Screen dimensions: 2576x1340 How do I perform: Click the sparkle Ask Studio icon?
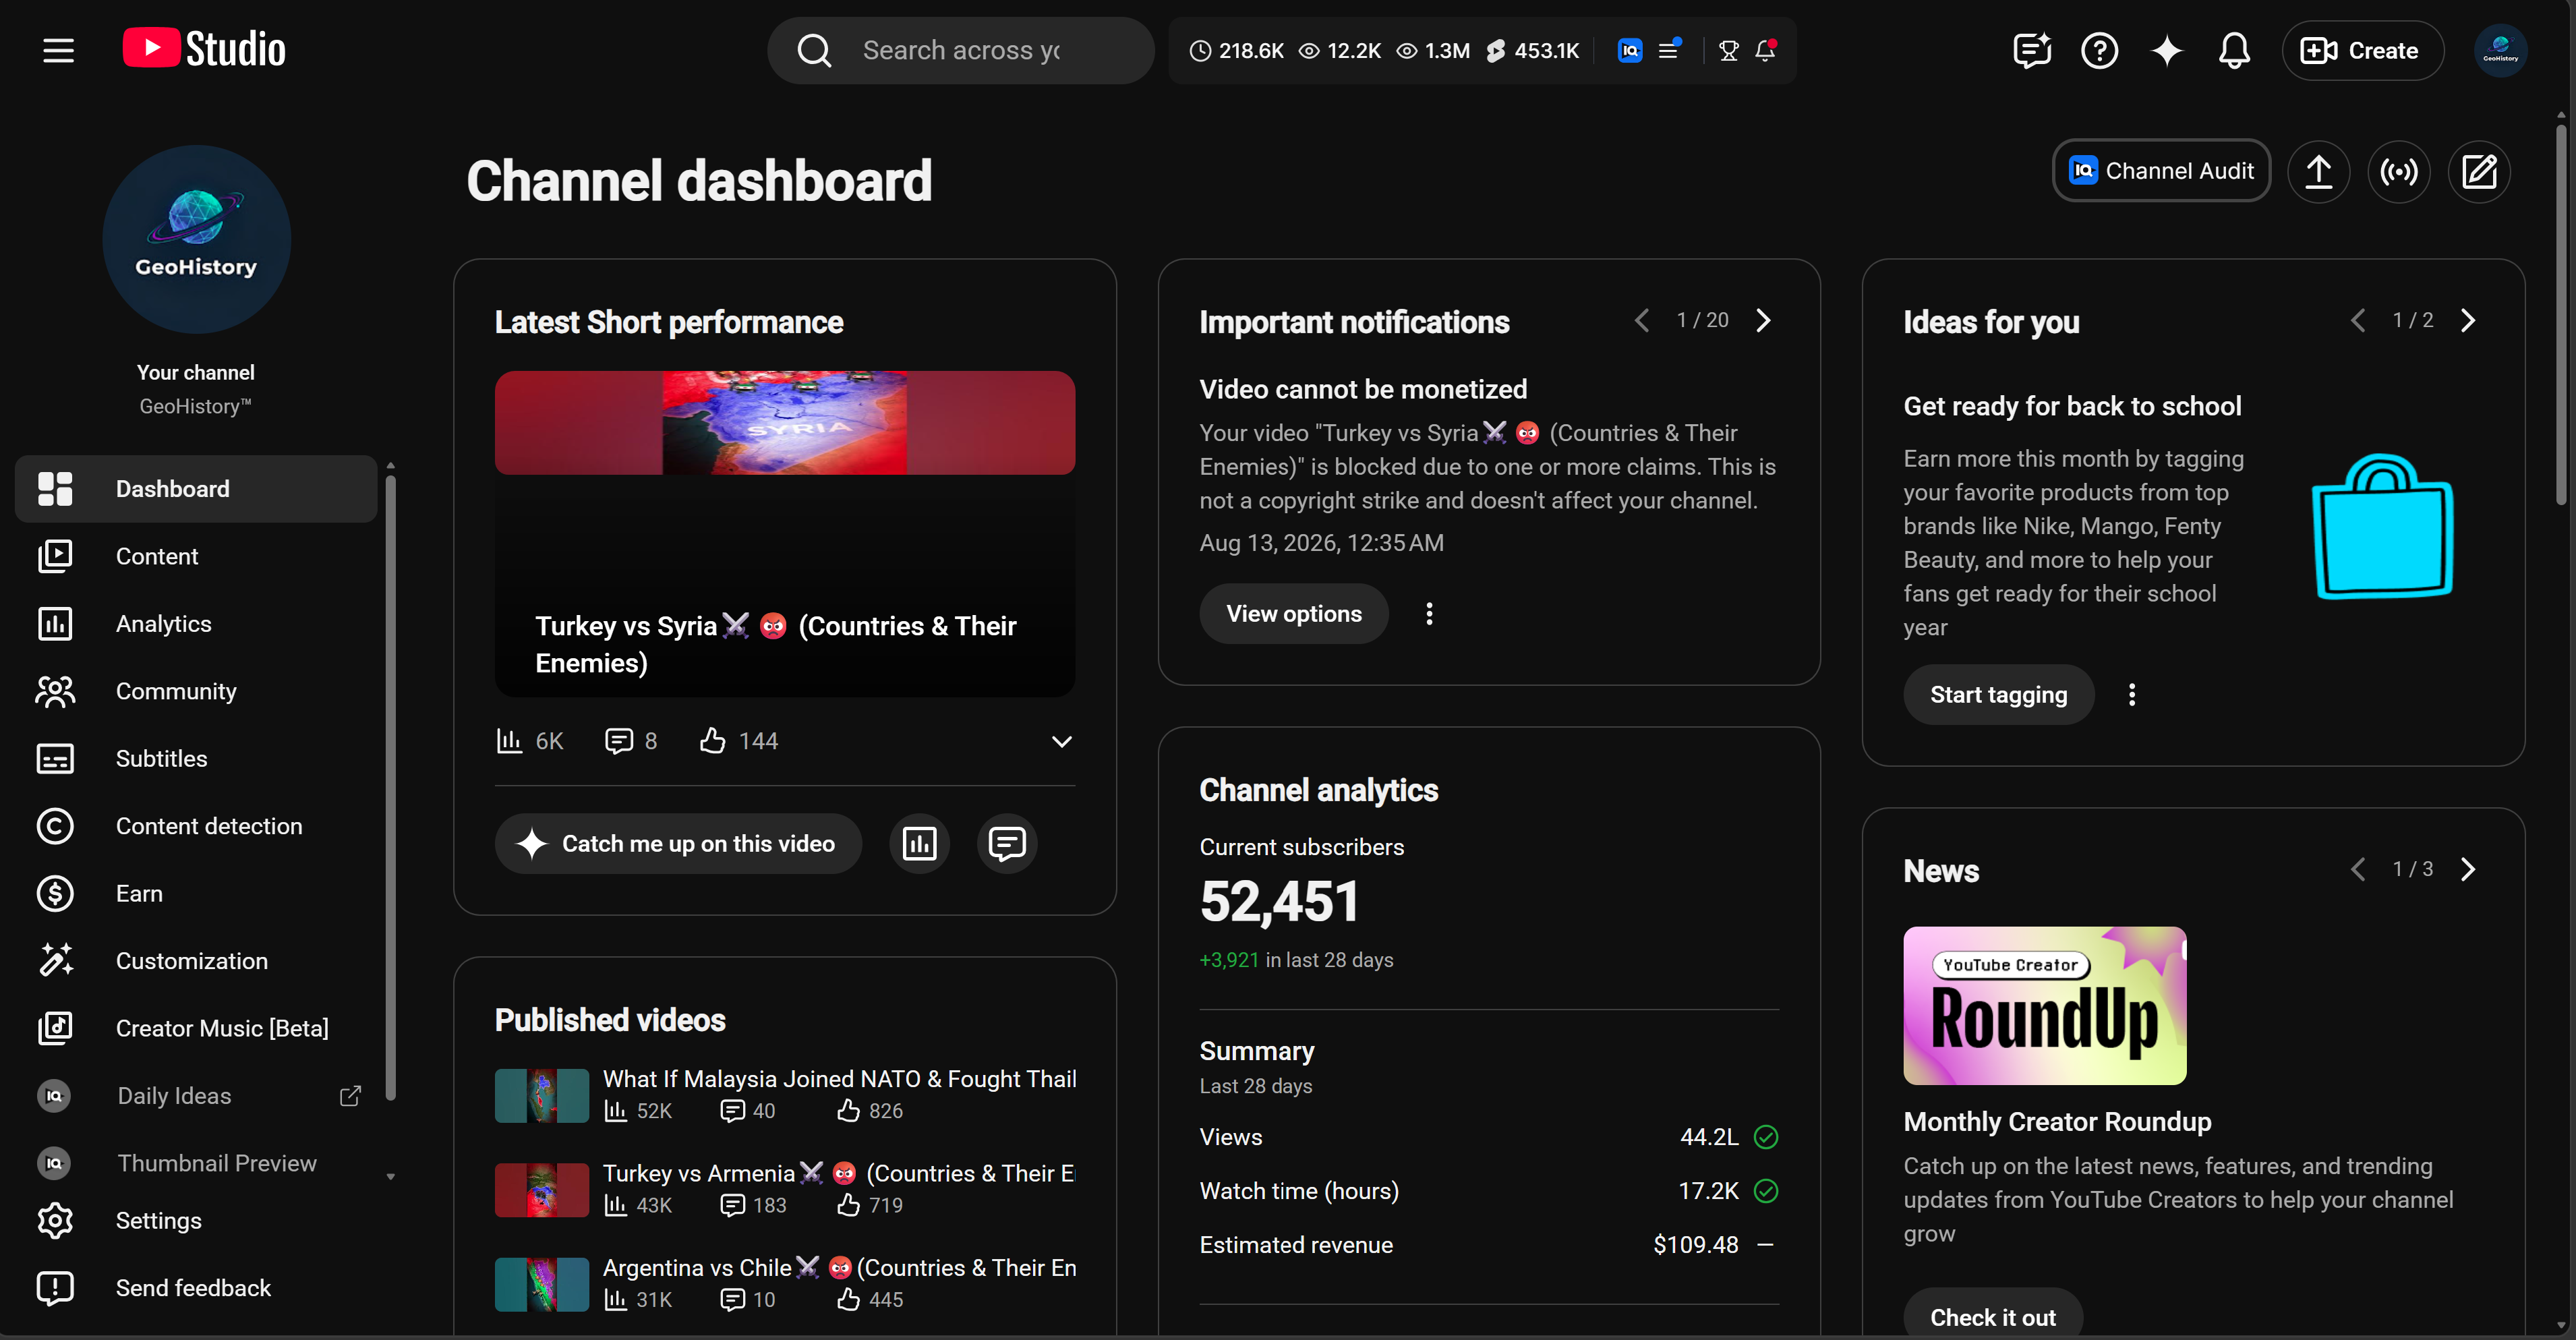[x=2167, y=50]
